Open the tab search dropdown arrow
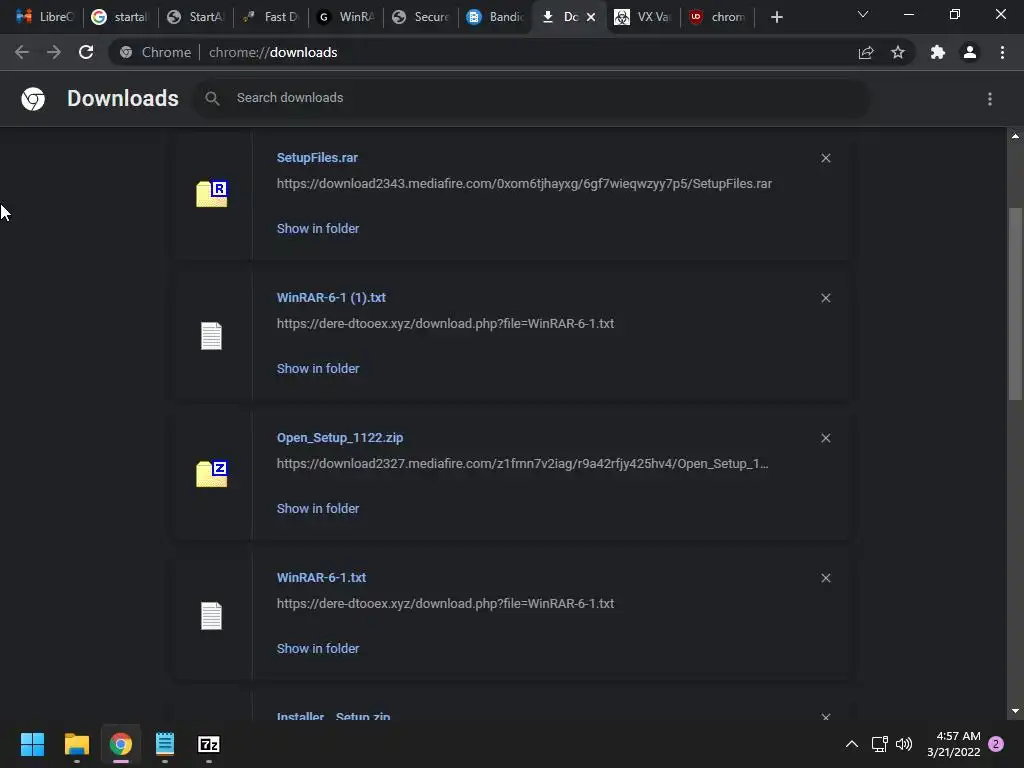The image size is (1024, 768). pyautogui.click(x=863, y=14)
